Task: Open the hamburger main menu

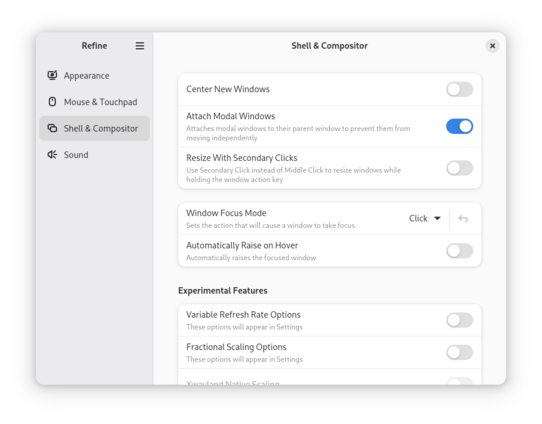Action: [140, 46]
